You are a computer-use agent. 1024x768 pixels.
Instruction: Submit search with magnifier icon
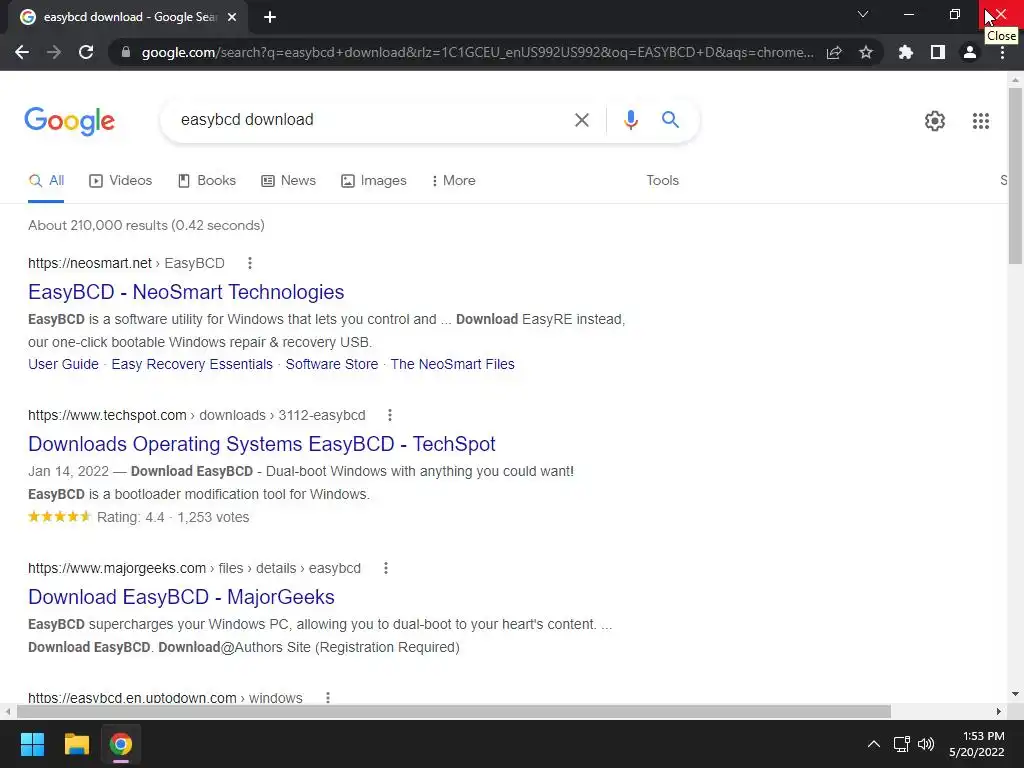point(670,120)
